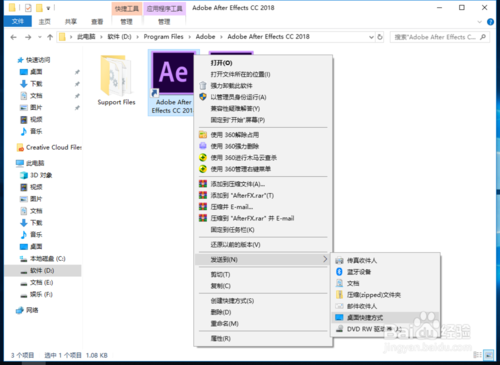Open 管理 tab under 快捷工具
Screen dimensions: 500x365
coord(127,22)
